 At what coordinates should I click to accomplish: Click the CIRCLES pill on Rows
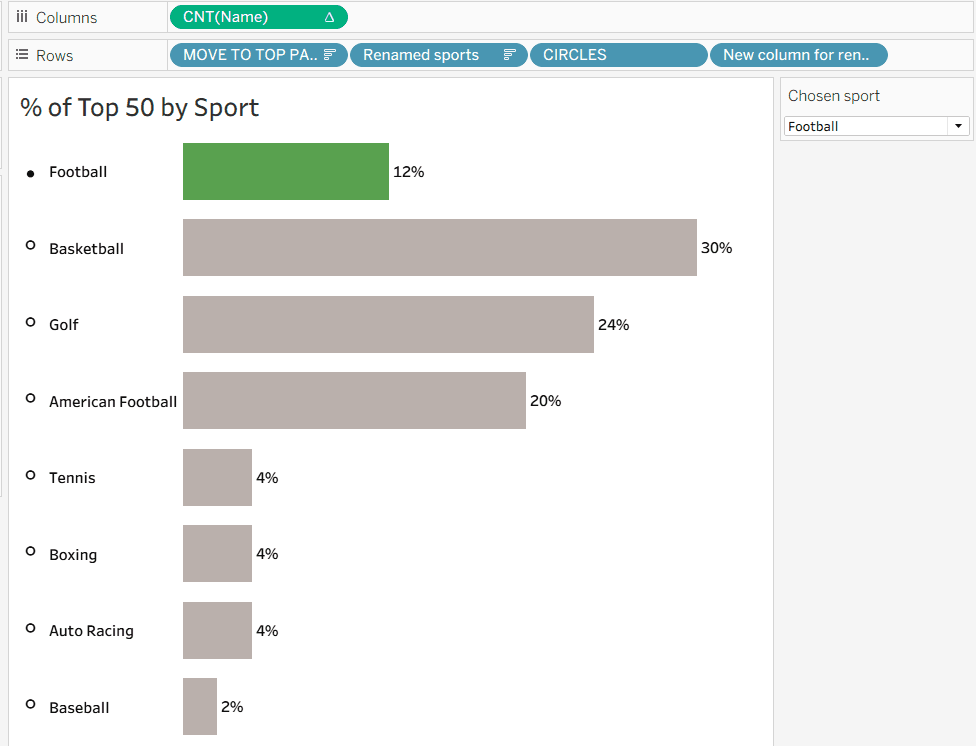coord(618,55)
